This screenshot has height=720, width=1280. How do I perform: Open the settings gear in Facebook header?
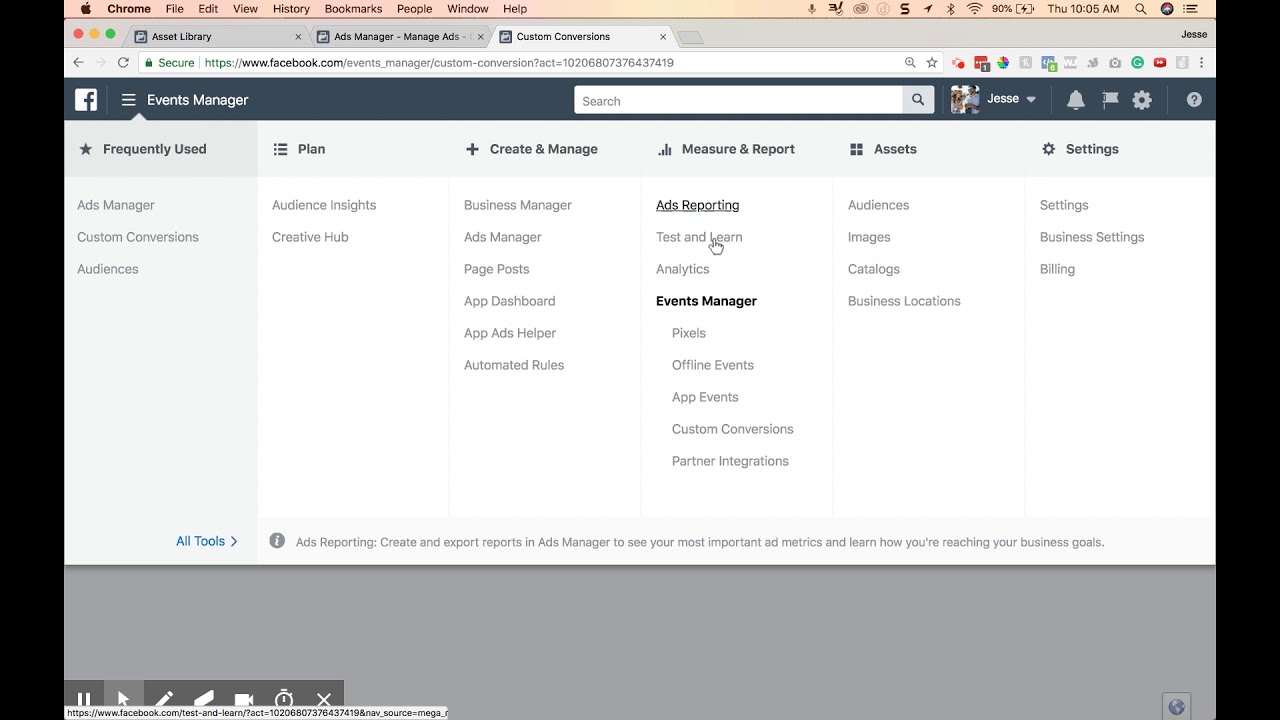(1142, 100)
